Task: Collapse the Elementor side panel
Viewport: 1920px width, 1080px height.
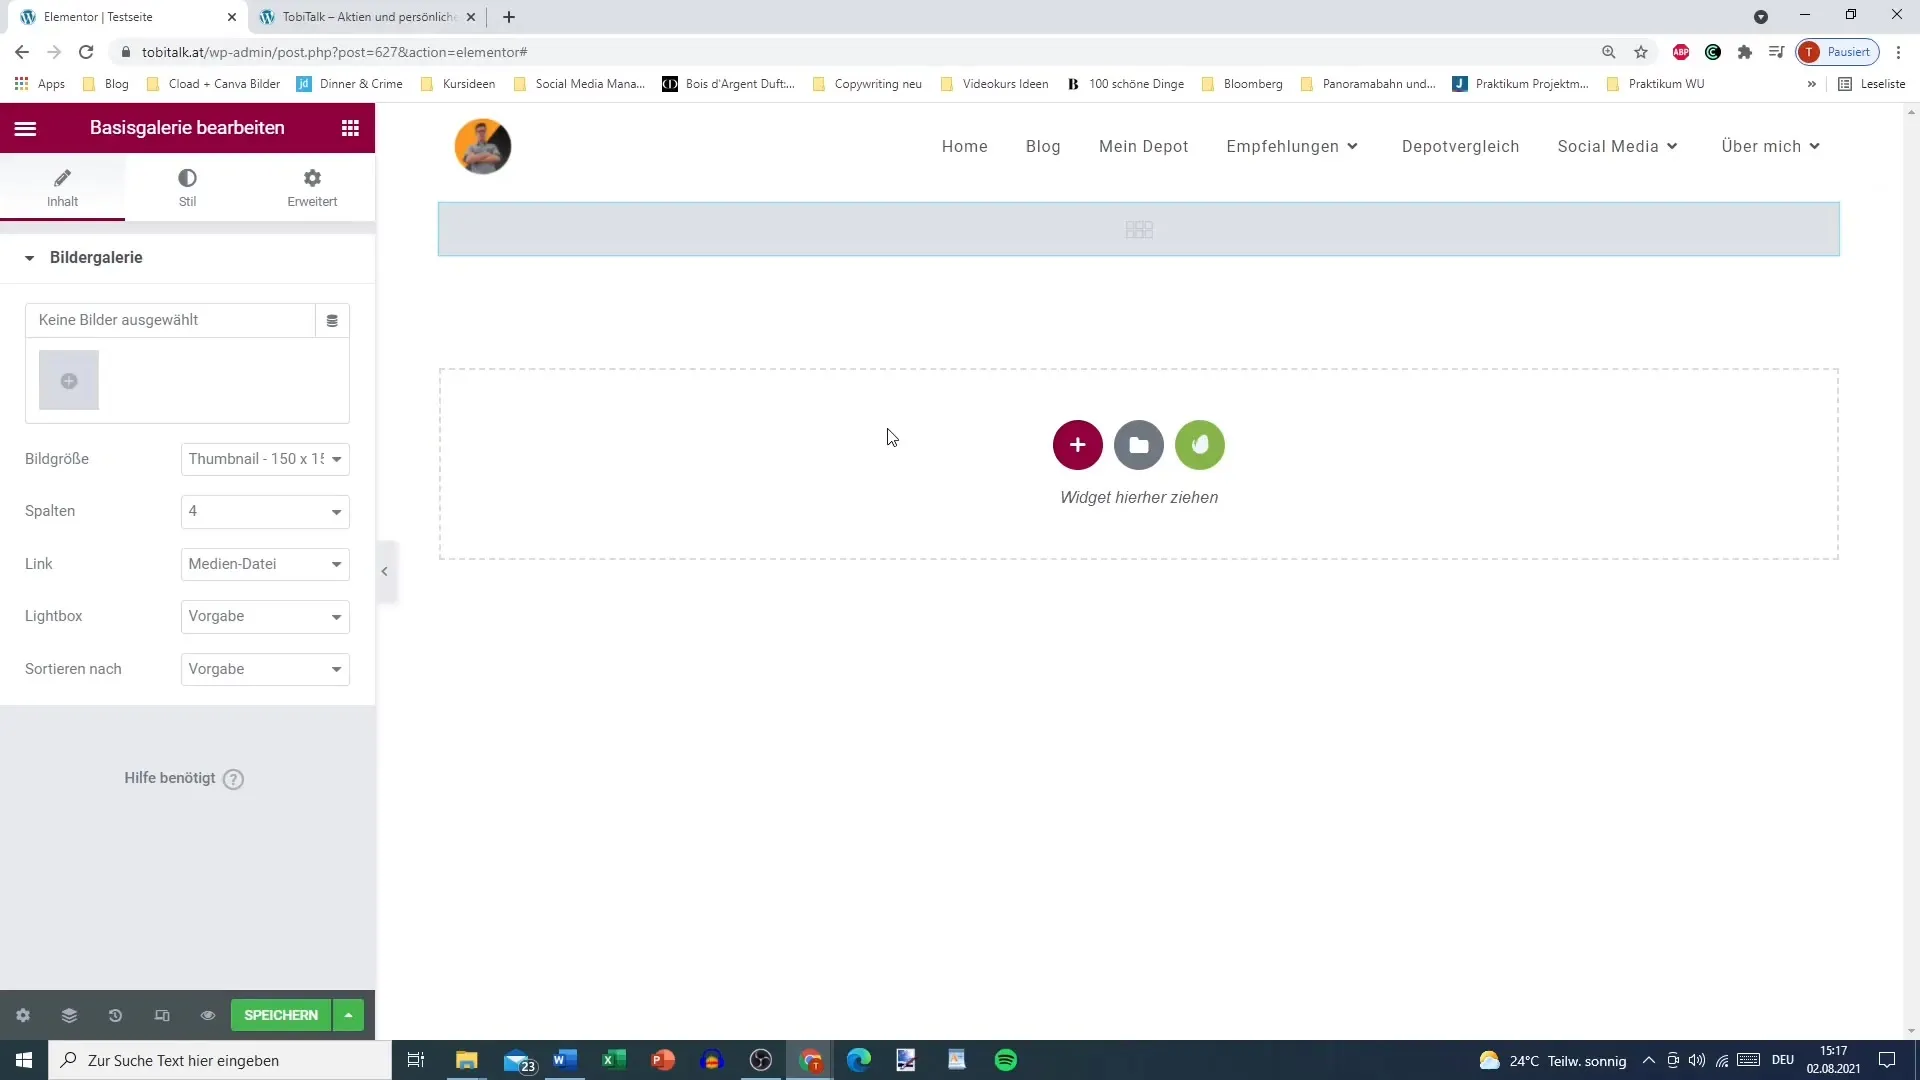Action: tap(385, 571)
